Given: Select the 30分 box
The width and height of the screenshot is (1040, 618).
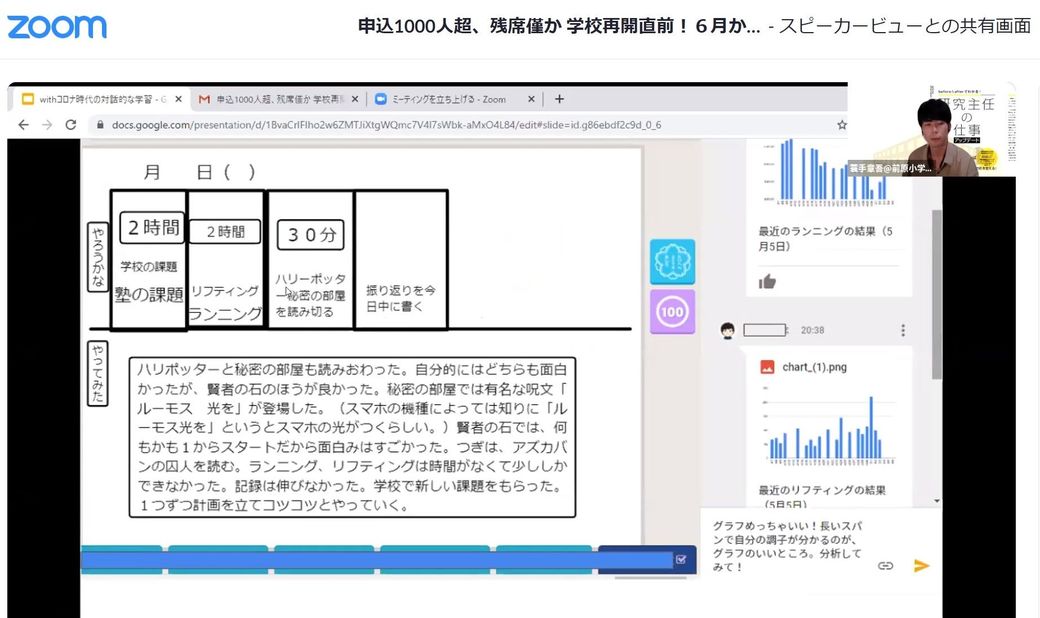Looking at the screenshot, I should pos(311,235).
